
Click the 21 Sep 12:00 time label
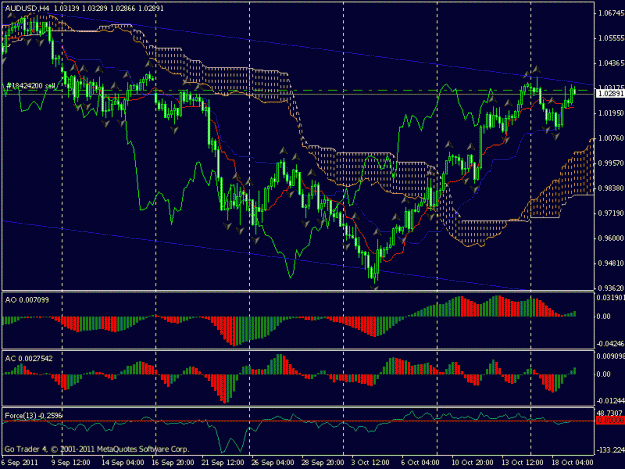(222, 463)
